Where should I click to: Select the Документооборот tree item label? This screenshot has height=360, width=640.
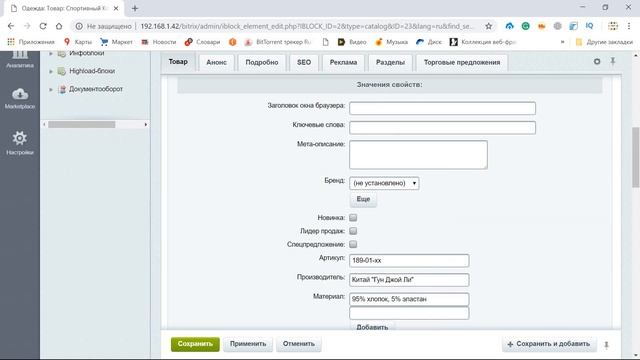96,89
